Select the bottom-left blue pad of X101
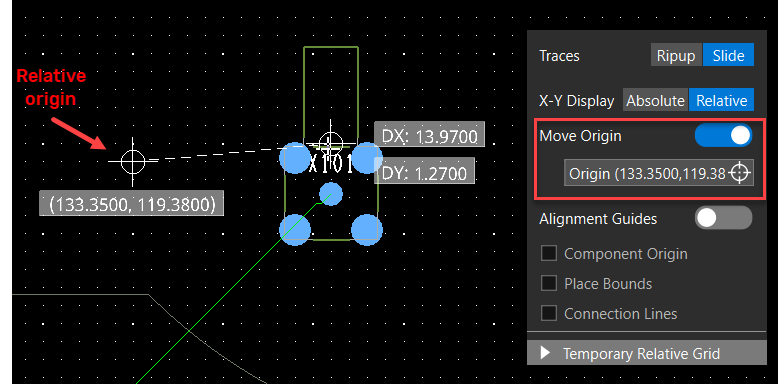Viewport: 778px width, 384px height. click(x=295, y=230)
